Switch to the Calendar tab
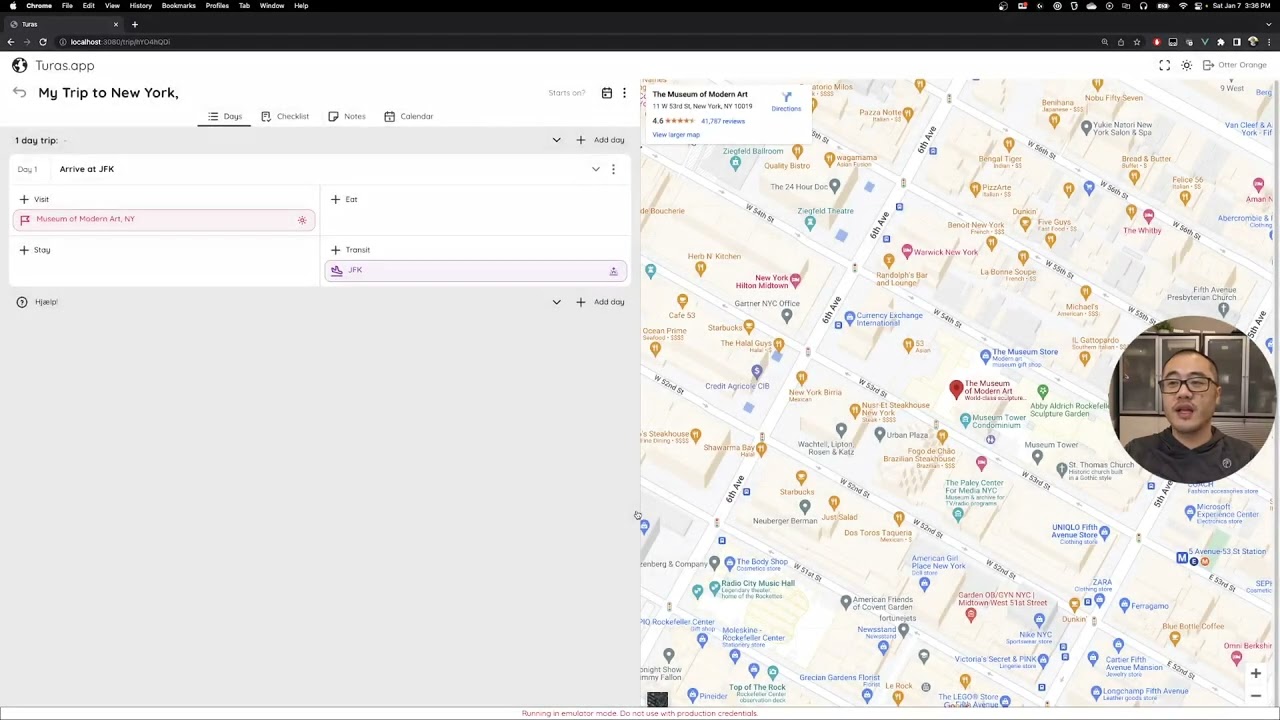The width and height of the screenshot is (1280, 720). click(408, 117)
